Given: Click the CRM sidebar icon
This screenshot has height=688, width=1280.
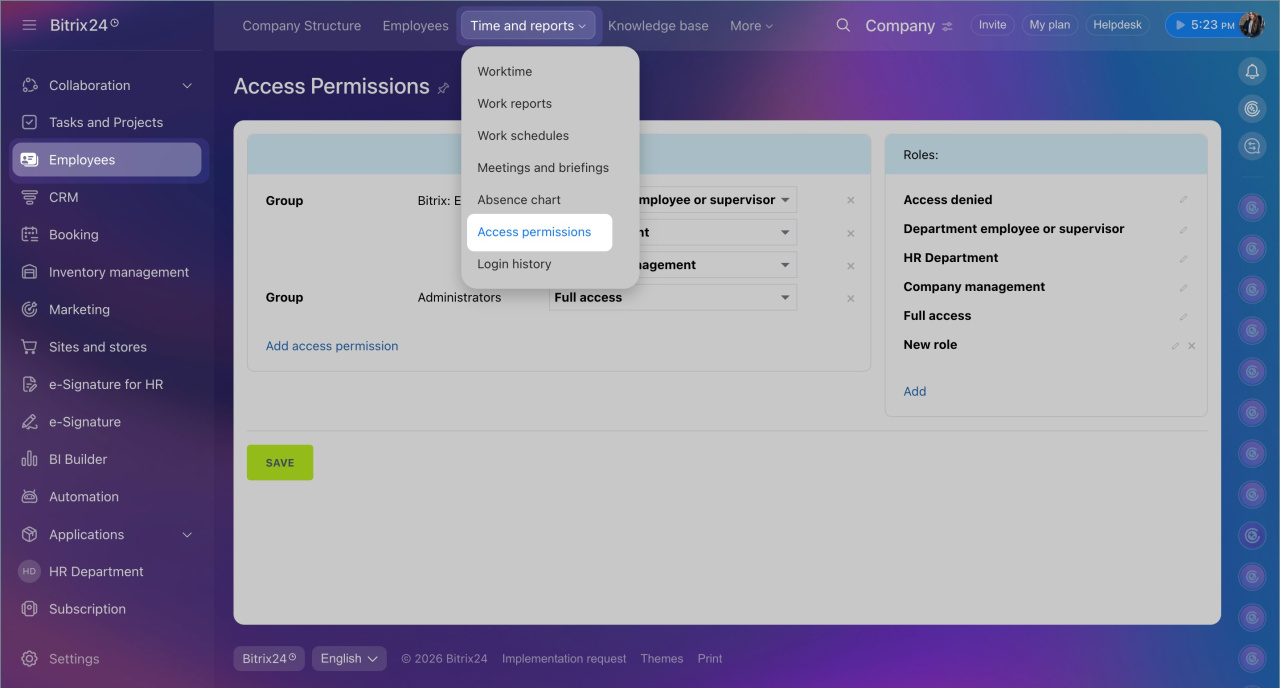Looking at the screenshot, I should pyautogui.click(x=30, y=197).
